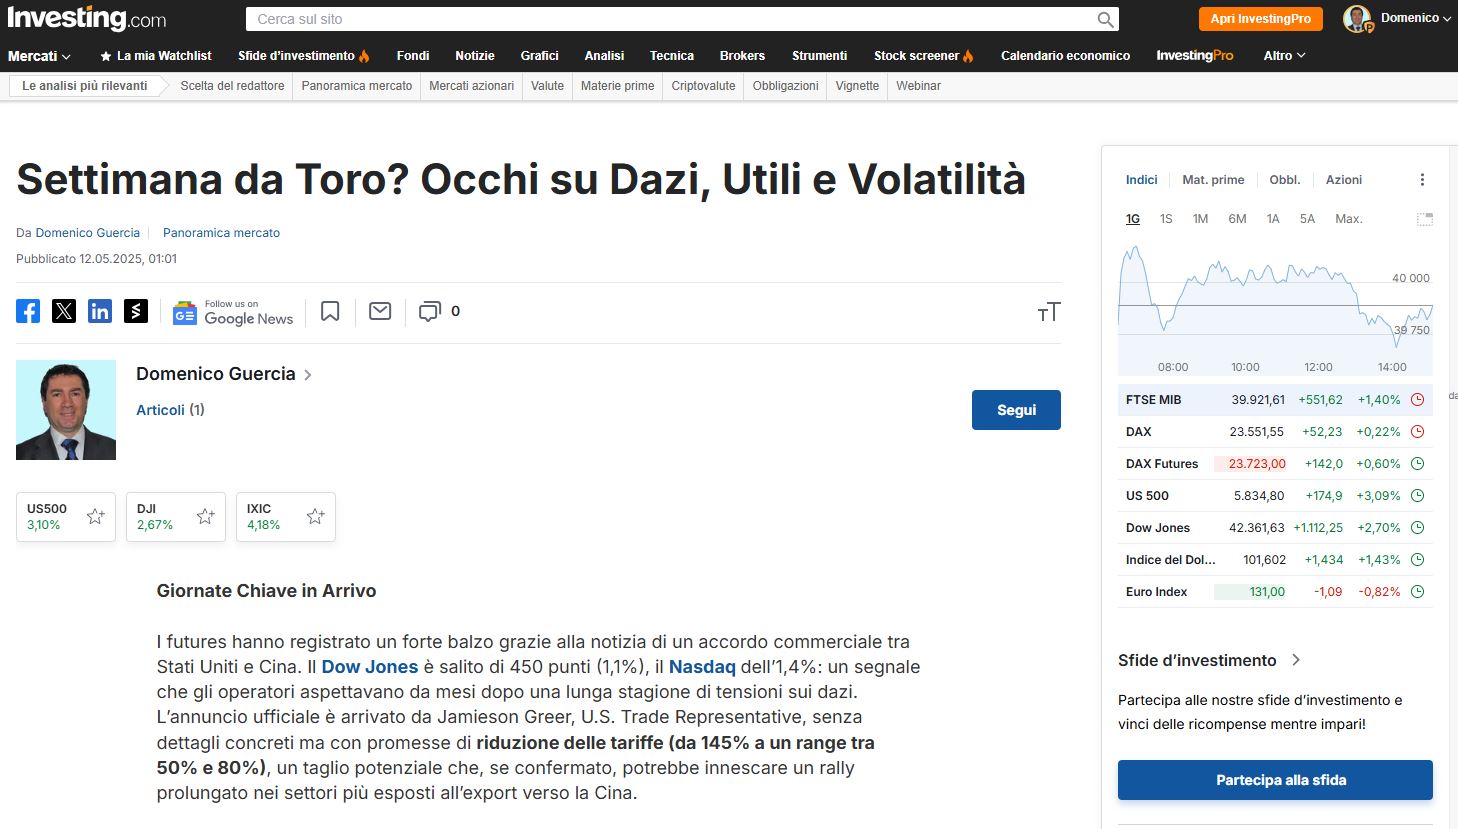Open the Grafici menu

tap(539, 56)
